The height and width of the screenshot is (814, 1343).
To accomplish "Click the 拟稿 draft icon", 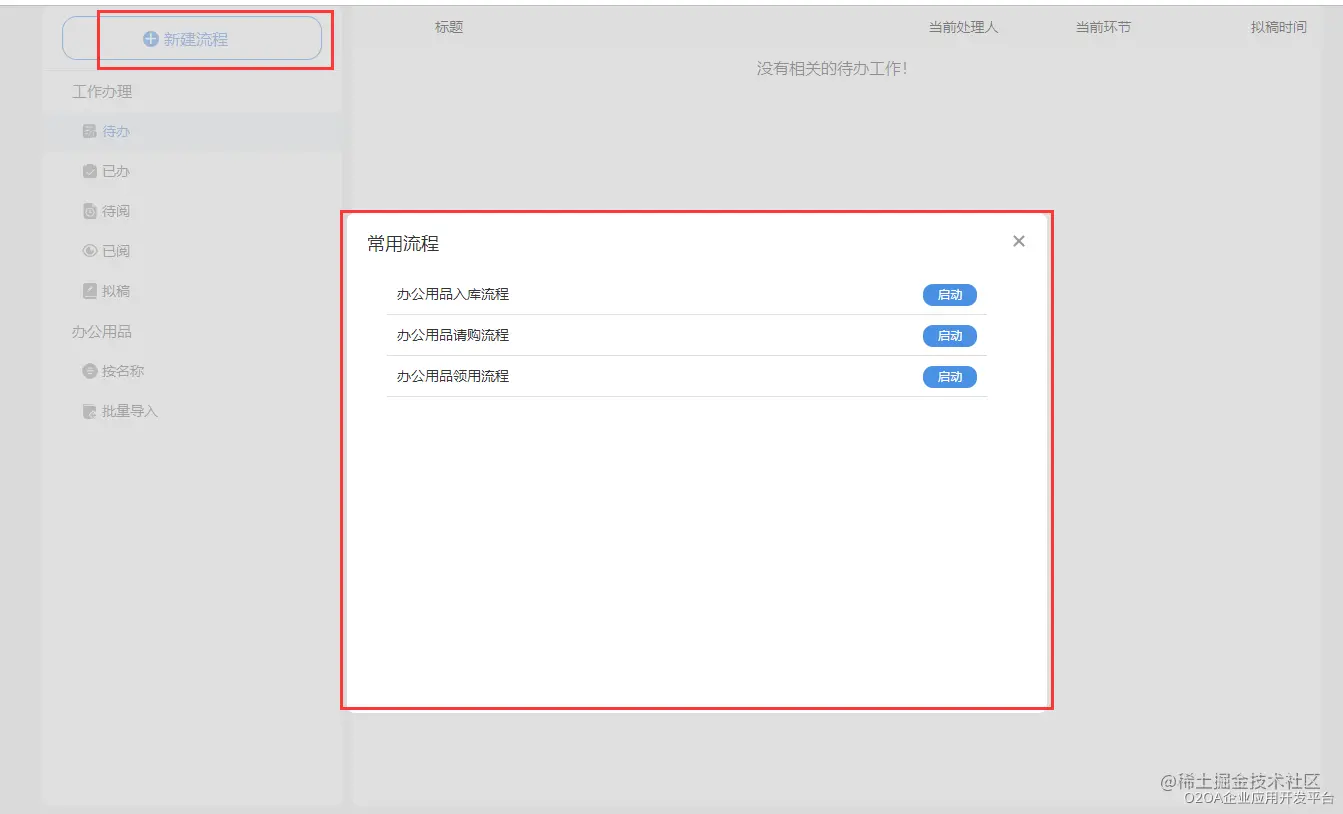I will tap(90, 291).
